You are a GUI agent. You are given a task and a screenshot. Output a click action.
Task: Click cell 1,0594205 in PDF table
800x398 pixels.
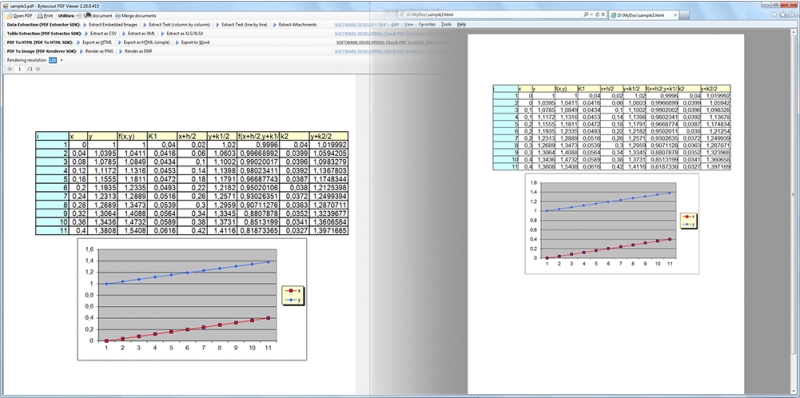click(x=329, y=153)
